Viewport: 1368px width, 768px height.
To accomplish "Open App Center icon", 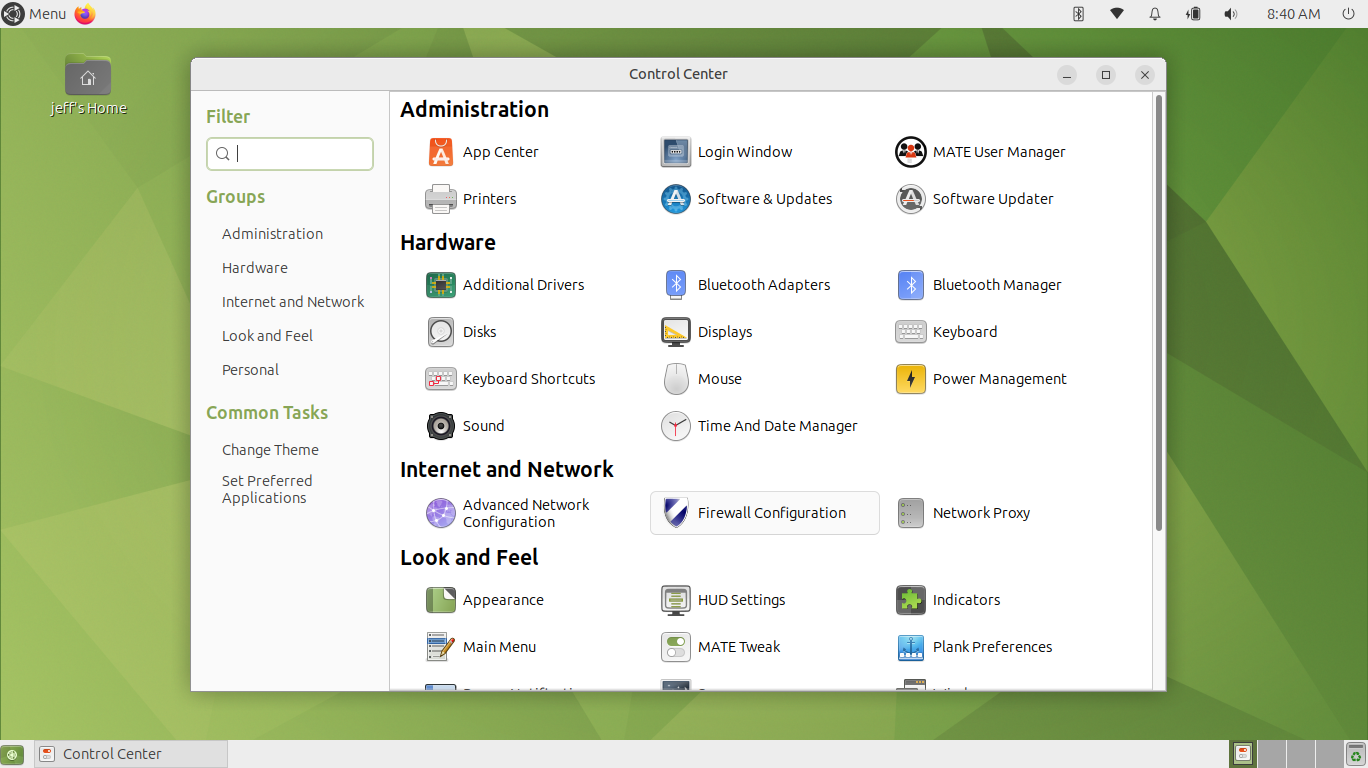I will click(441, 152).
